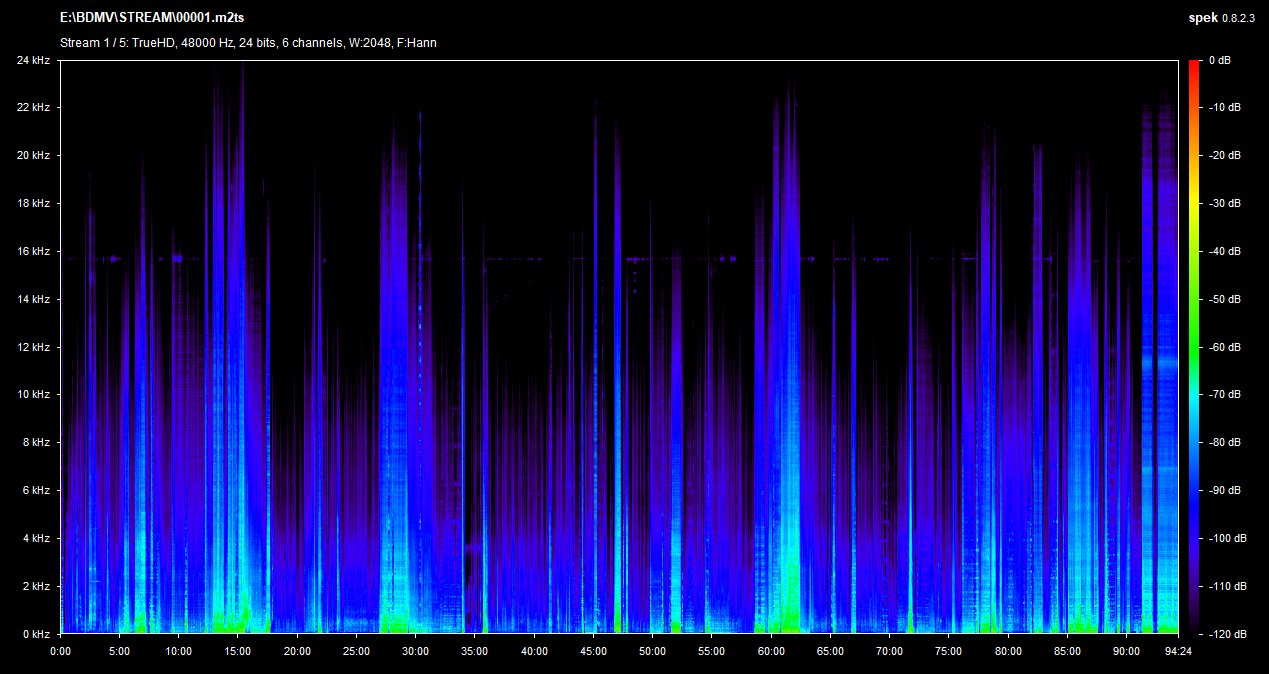The height and width of the screenshot is (674, 1269).
Task: Click the 8 kHz frequency axis label
Action: (x=36, y=442)
